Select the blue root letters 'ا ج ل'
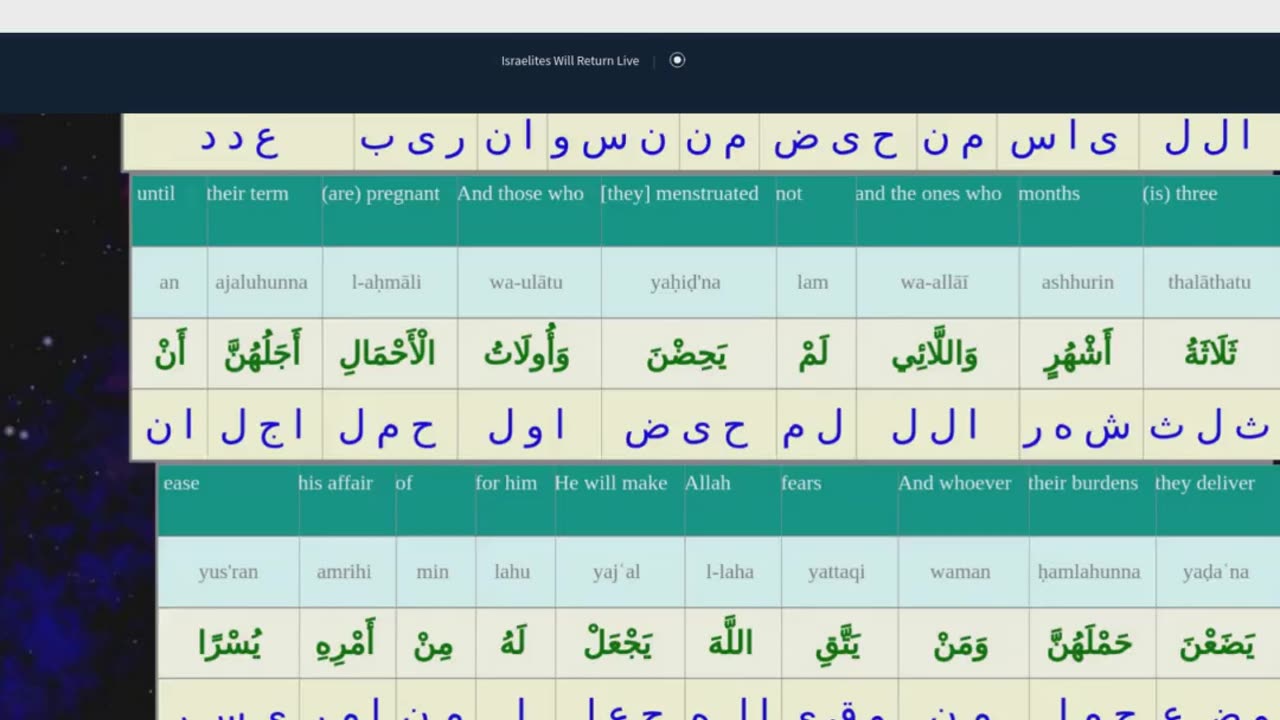Screen dimensions: 1280x720 (x=264, y=427)
